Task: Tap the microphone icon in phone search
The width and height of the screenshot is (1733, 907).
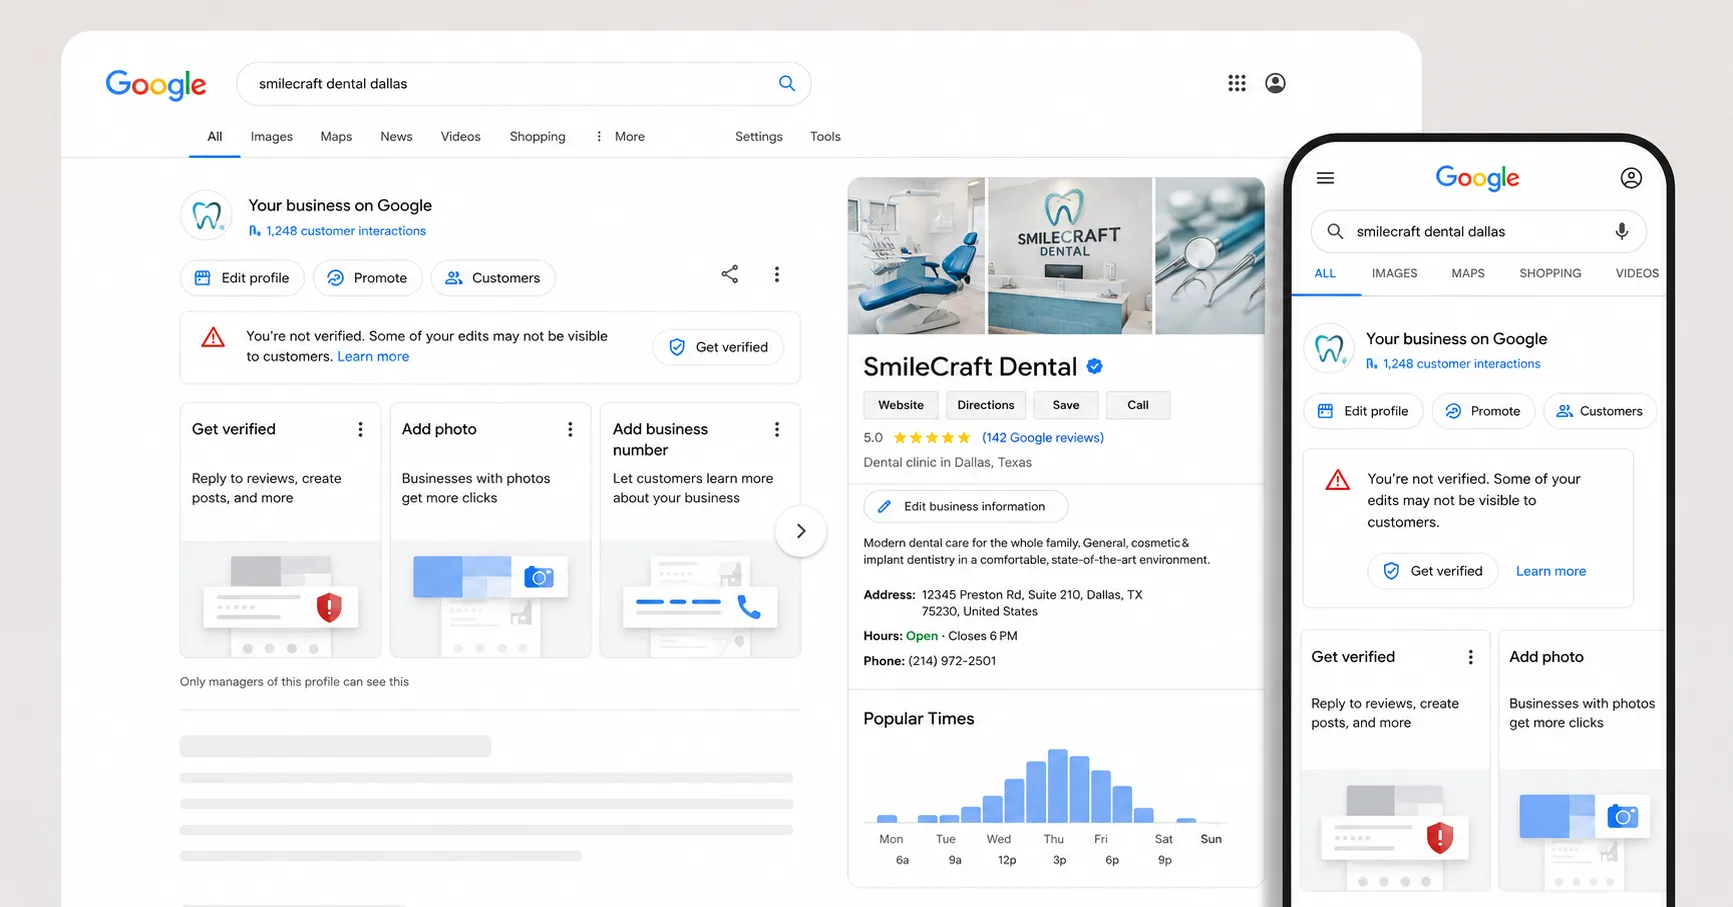Action: [x=1622, y=231]
